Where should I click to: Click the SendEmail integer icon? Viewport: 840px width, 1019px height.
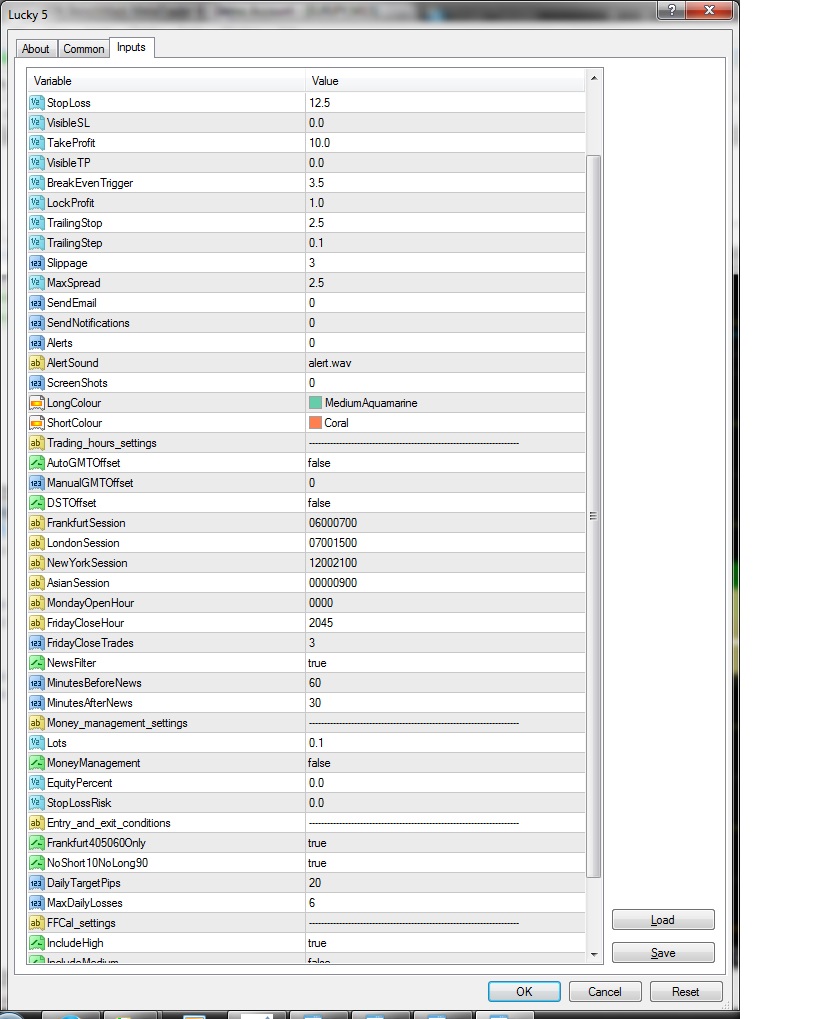(x=36, y=303)
